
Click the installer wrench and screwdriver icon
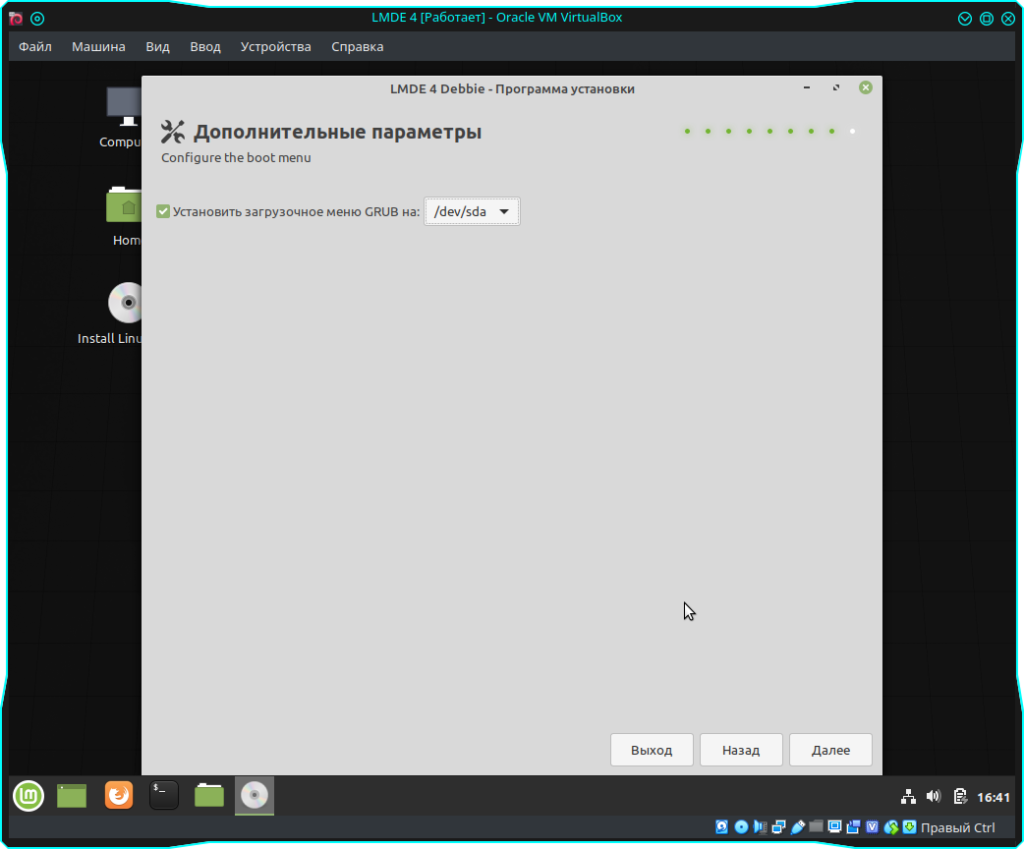pyautogui.click(x=173, y=131)
